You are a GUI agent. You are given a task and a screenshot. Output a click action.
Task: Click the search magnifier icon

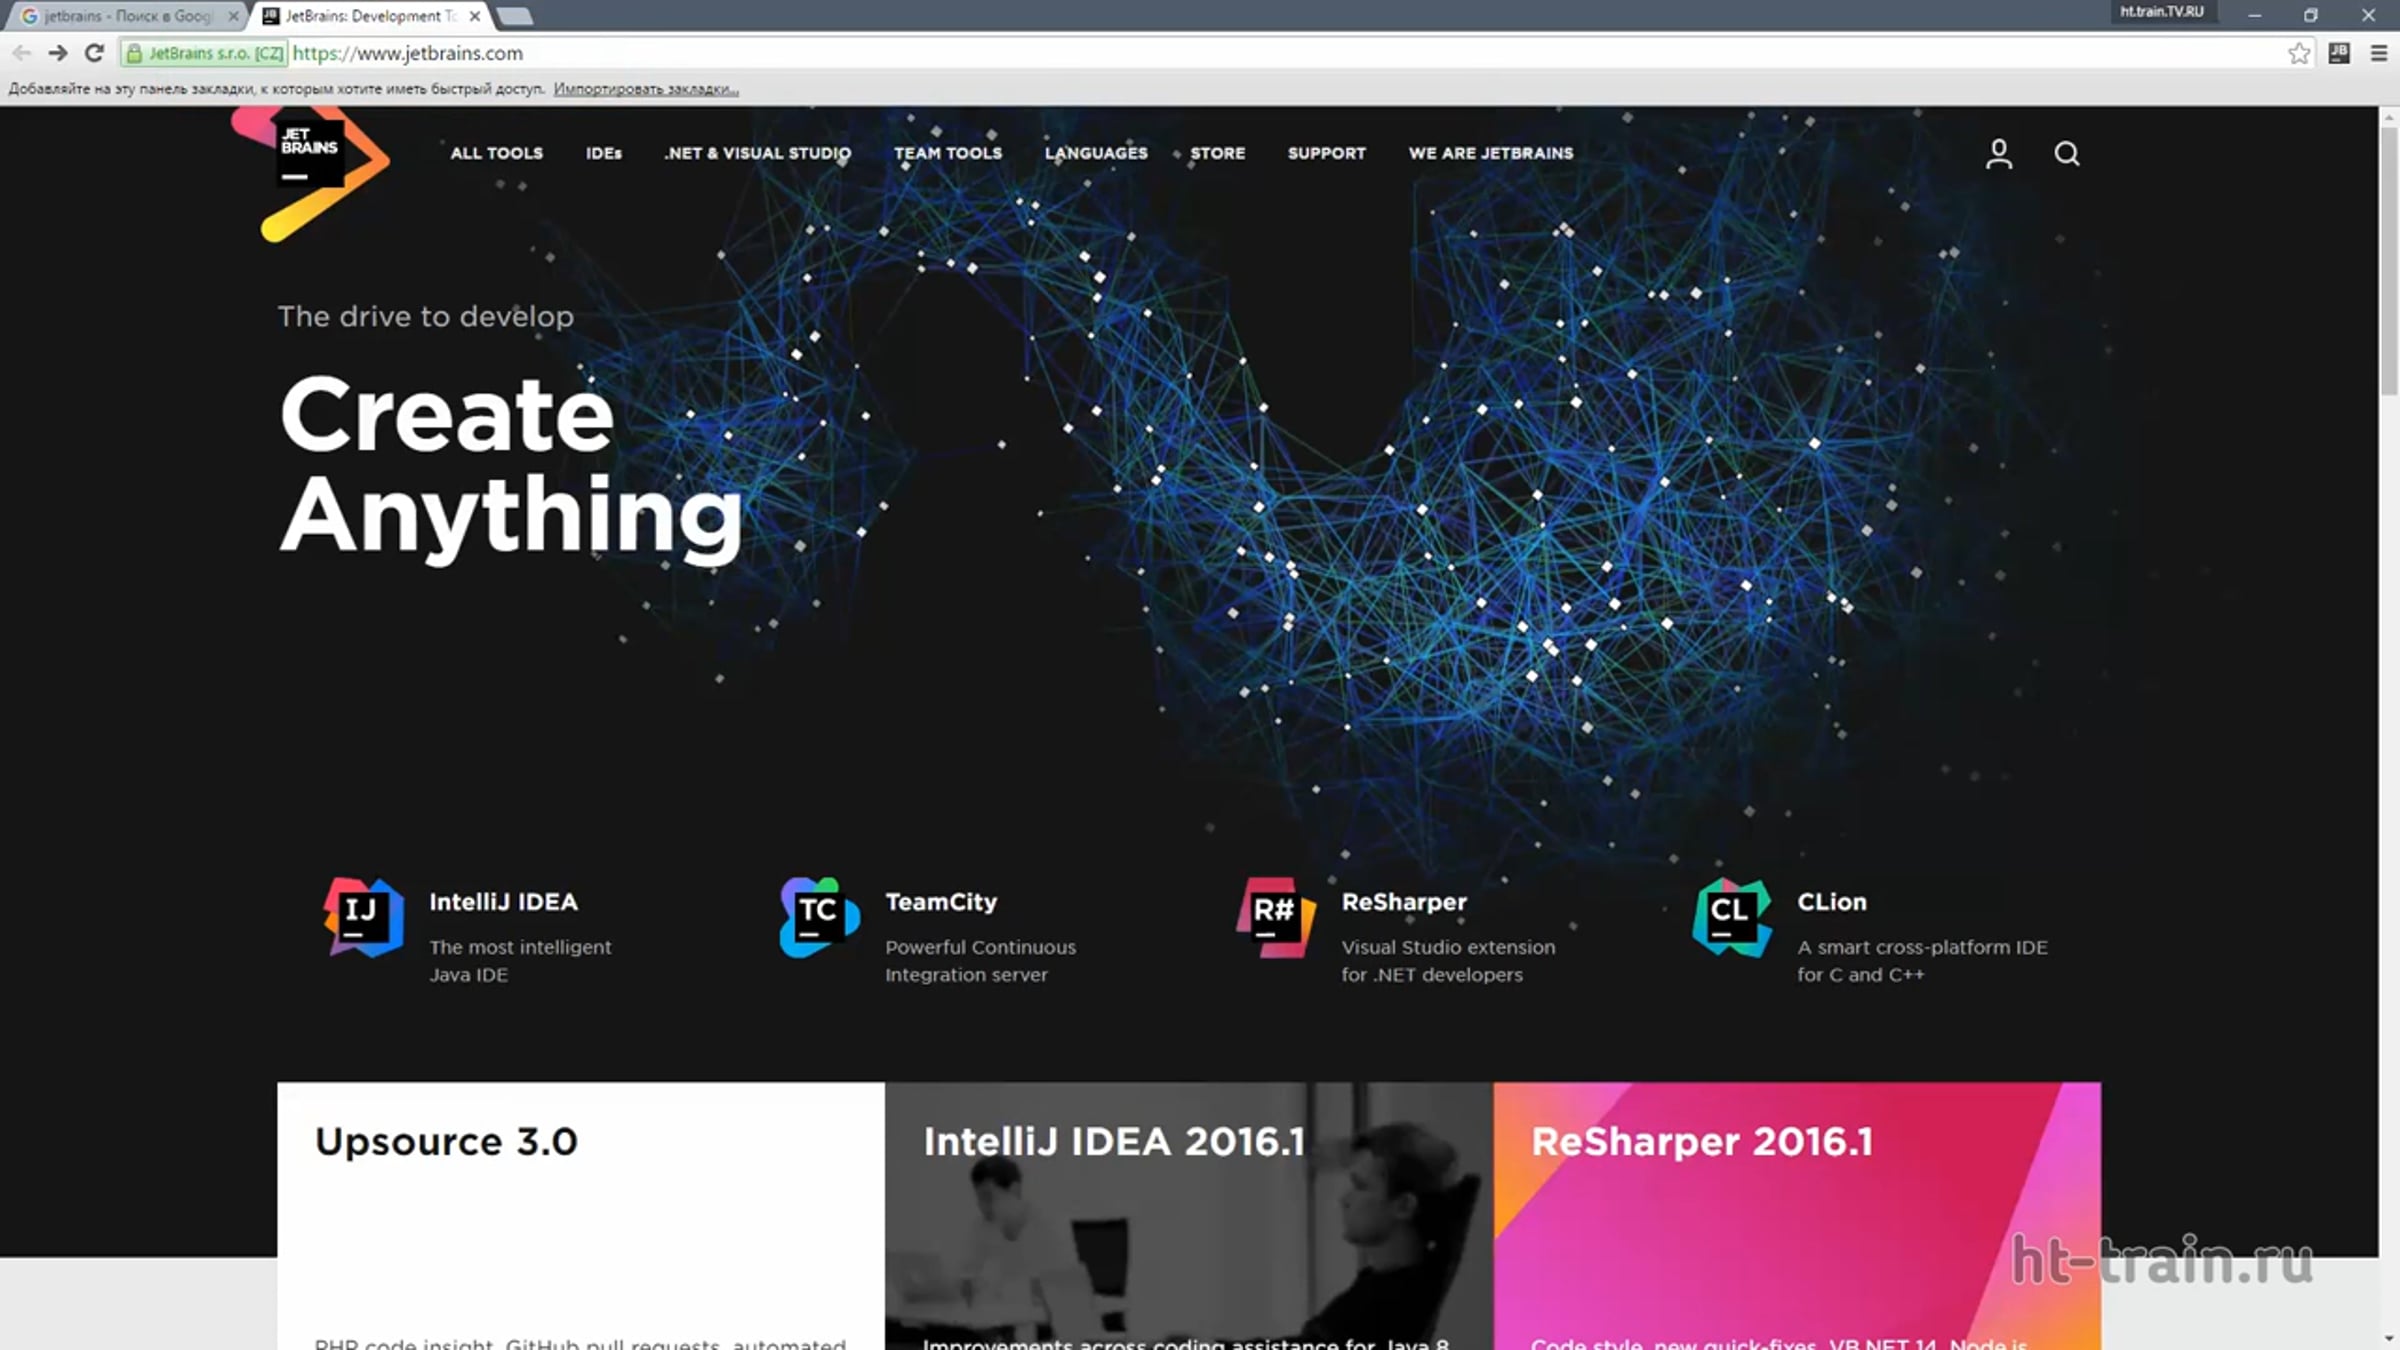2066,154
